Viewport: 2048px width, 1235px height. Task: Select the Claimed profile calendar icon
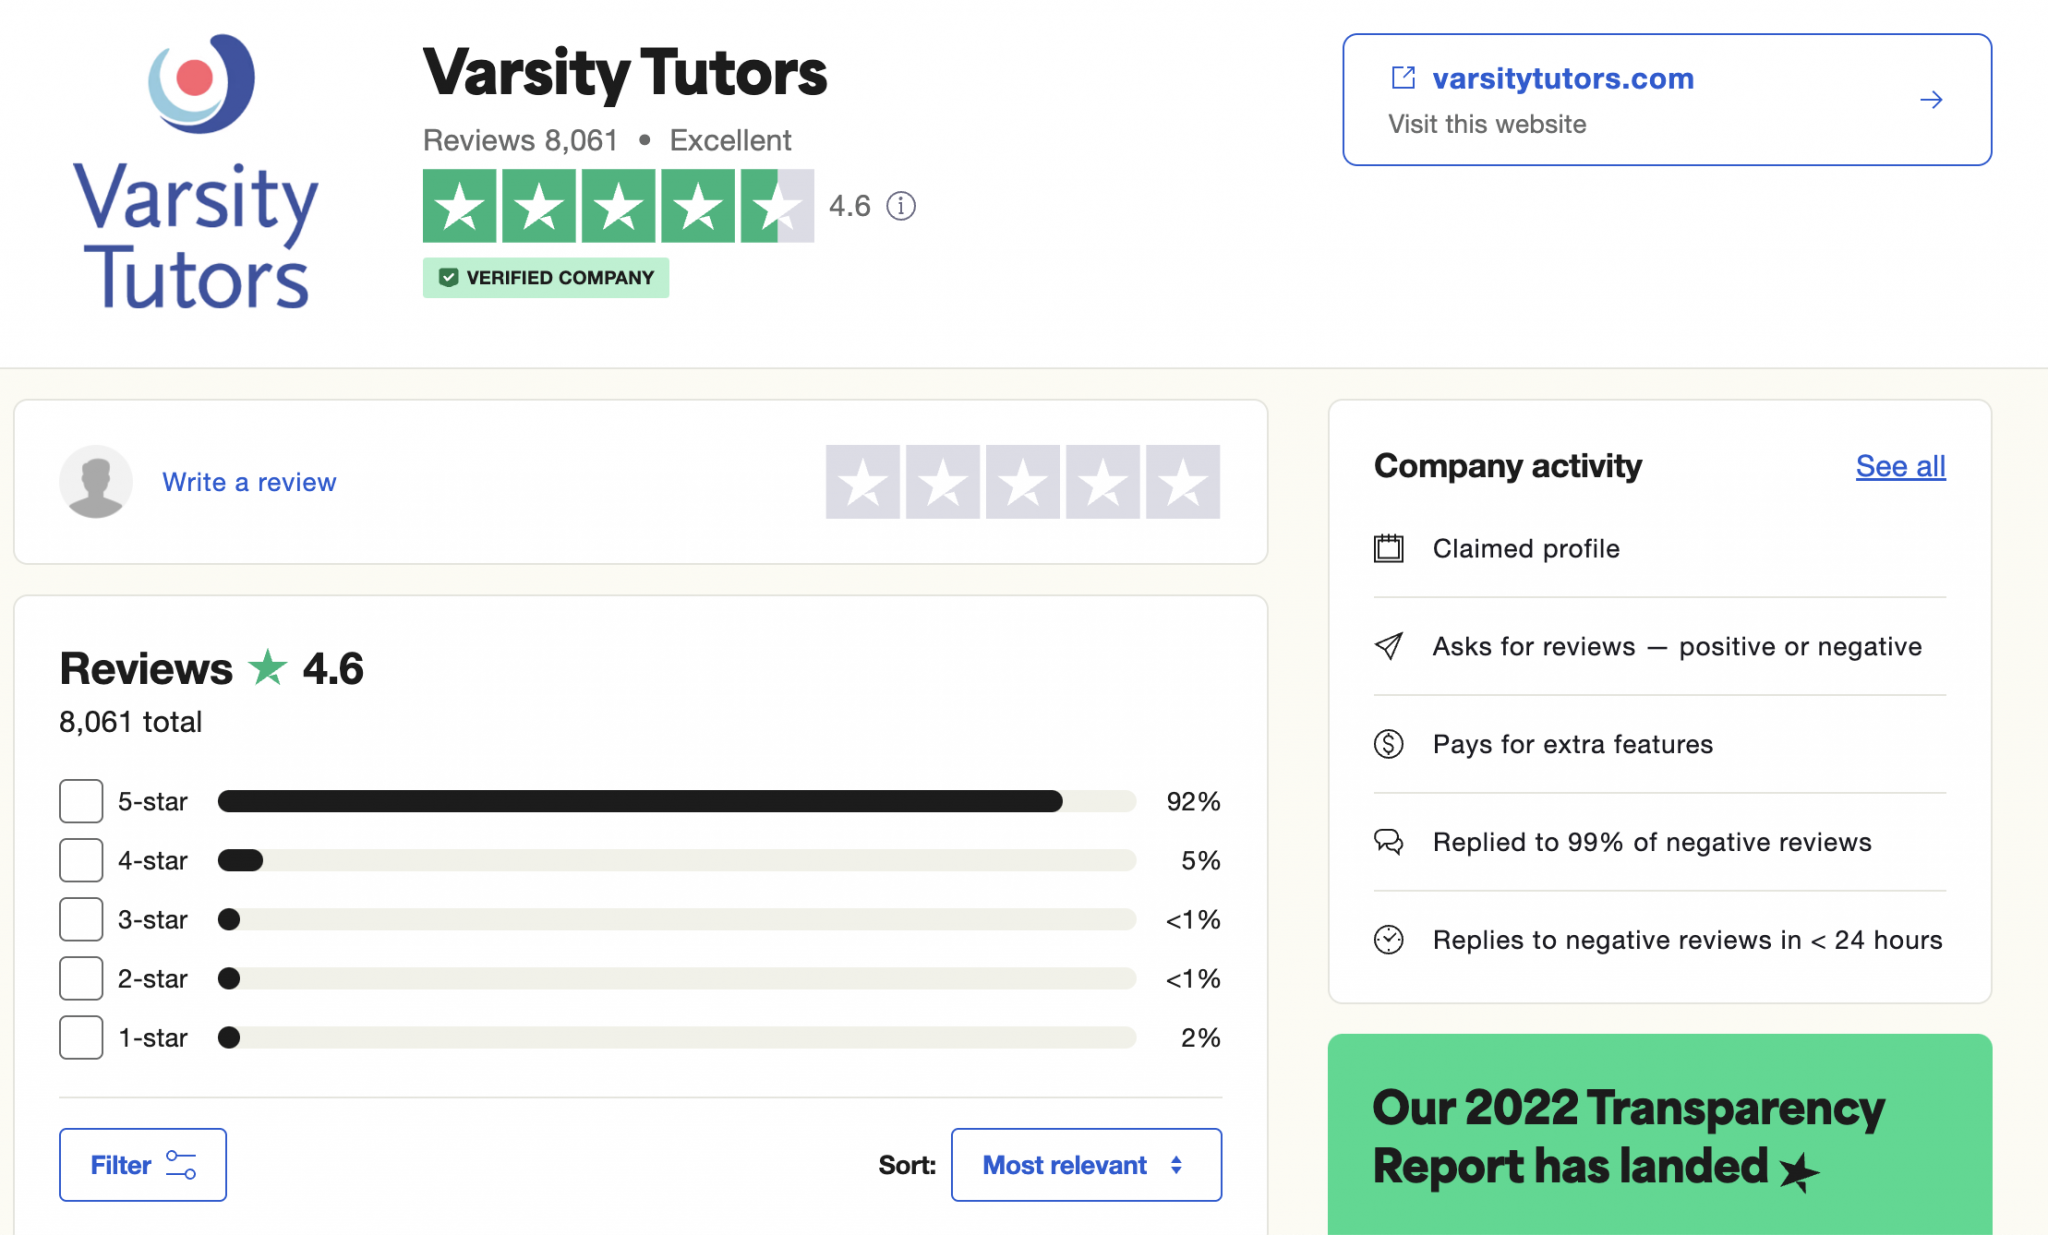(1390, 548)
